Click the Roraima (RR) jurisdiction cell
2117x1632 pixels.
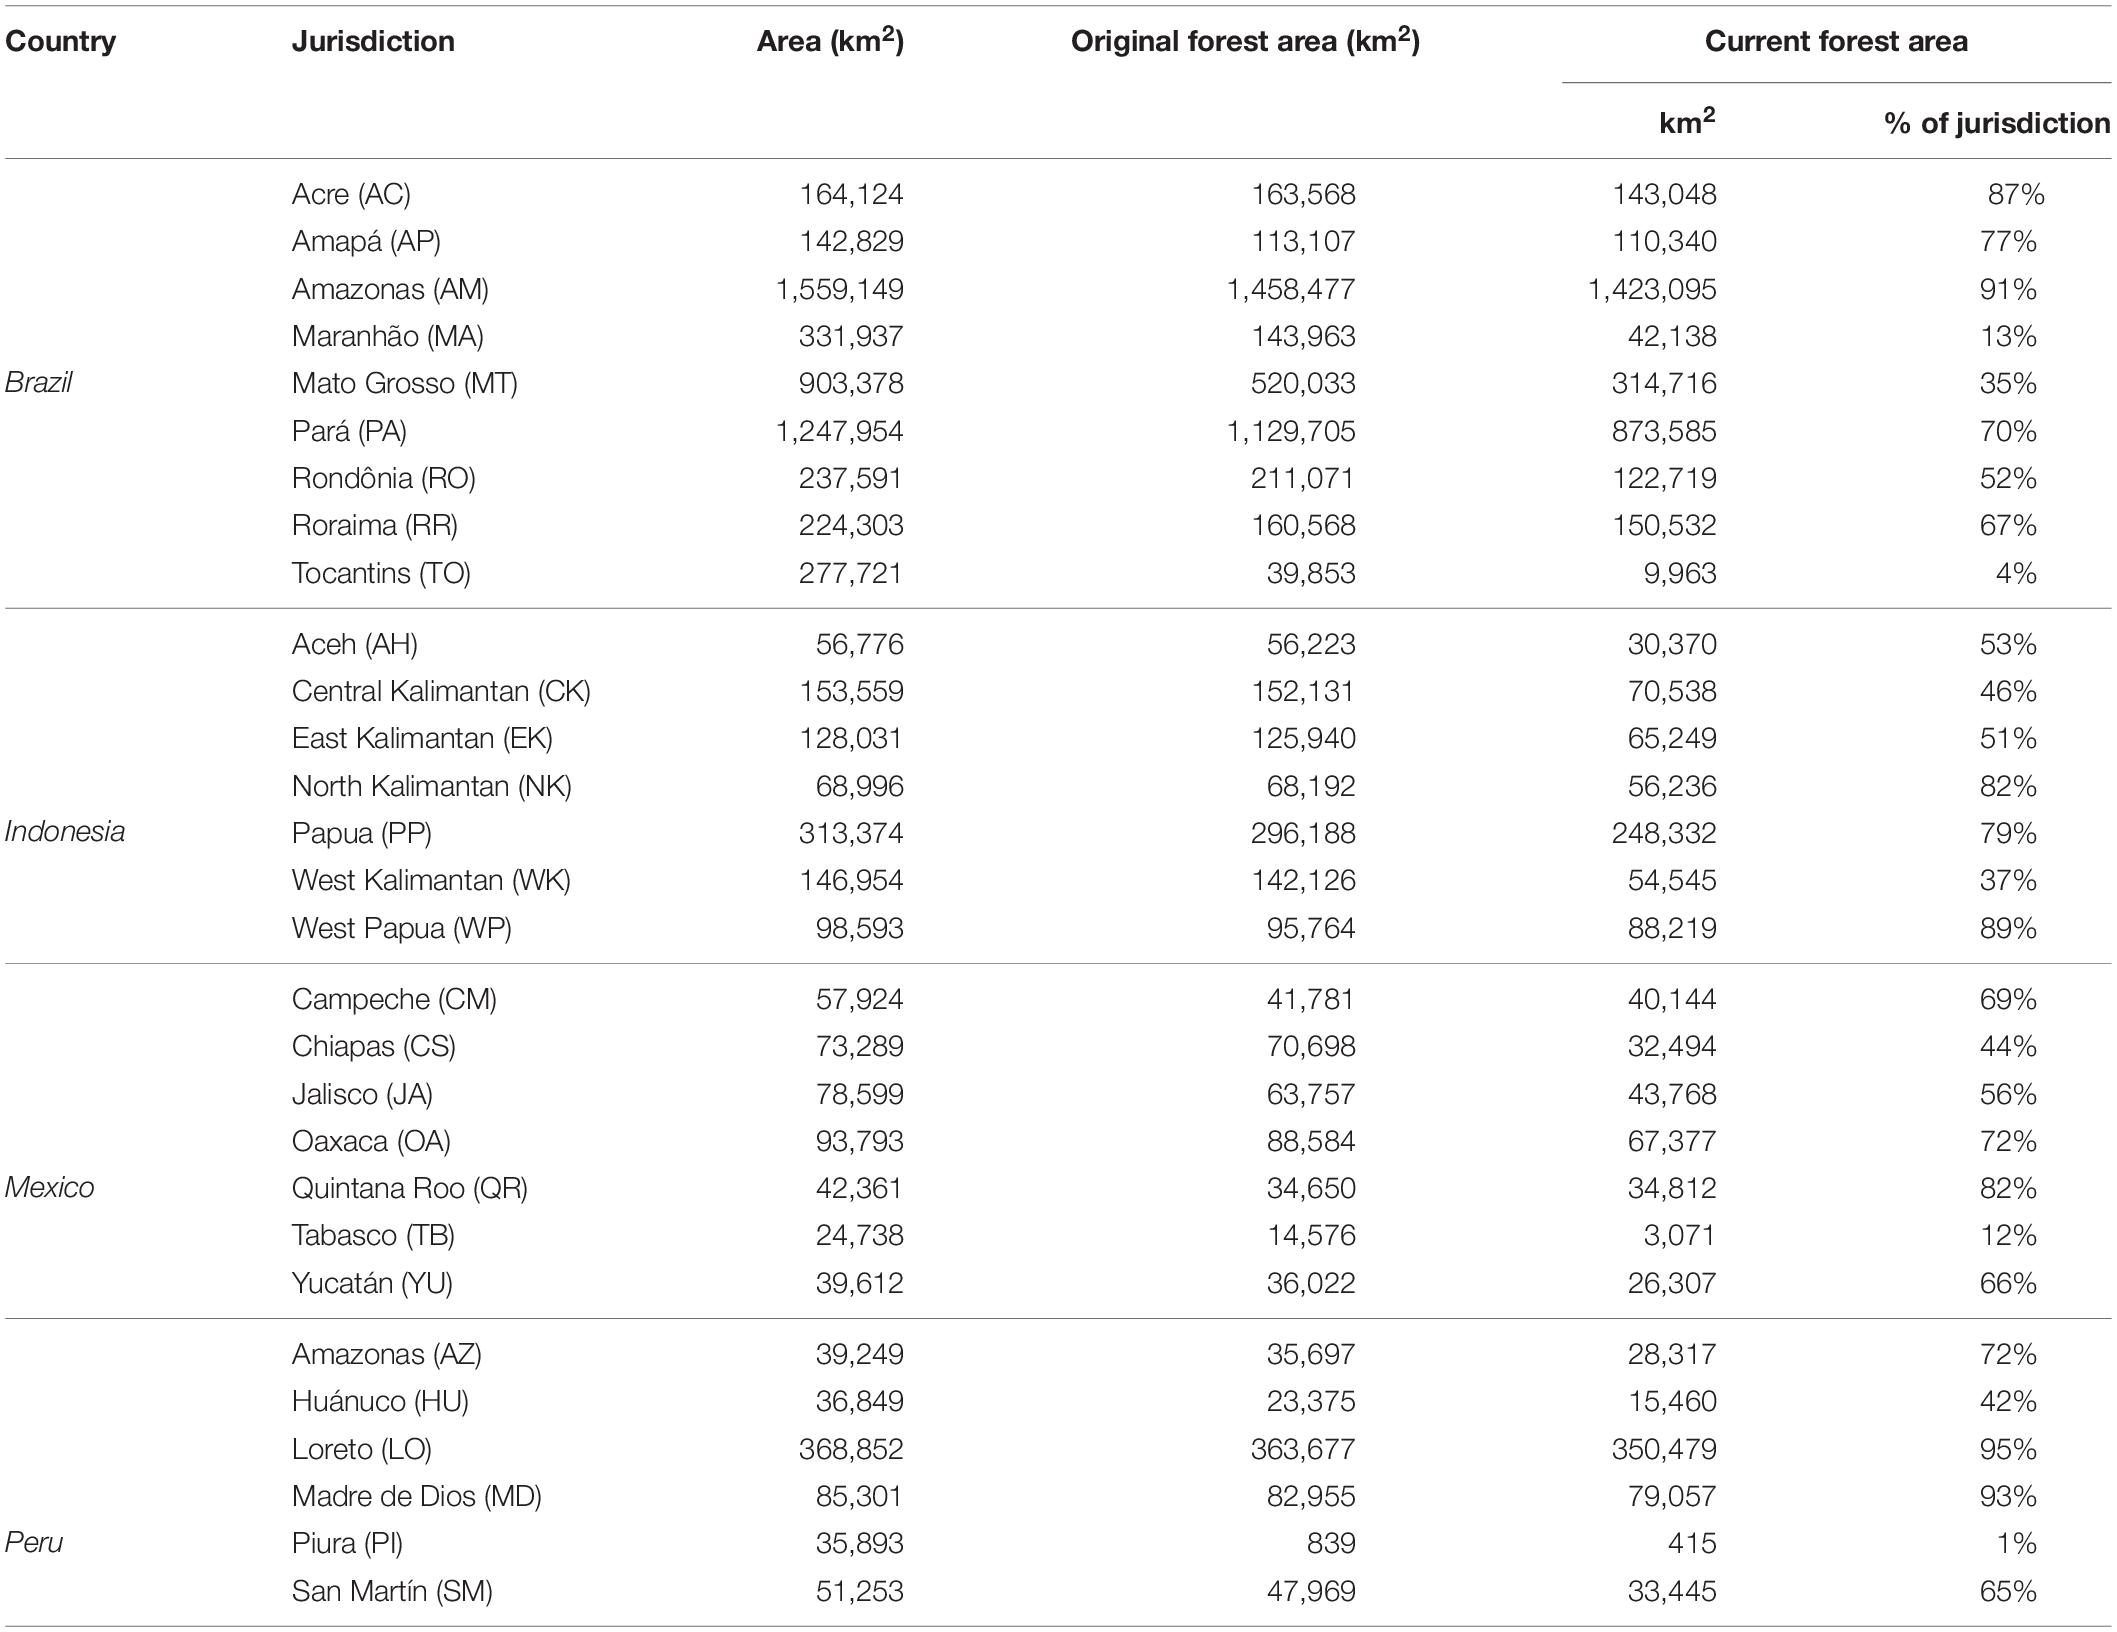[374, 525]
